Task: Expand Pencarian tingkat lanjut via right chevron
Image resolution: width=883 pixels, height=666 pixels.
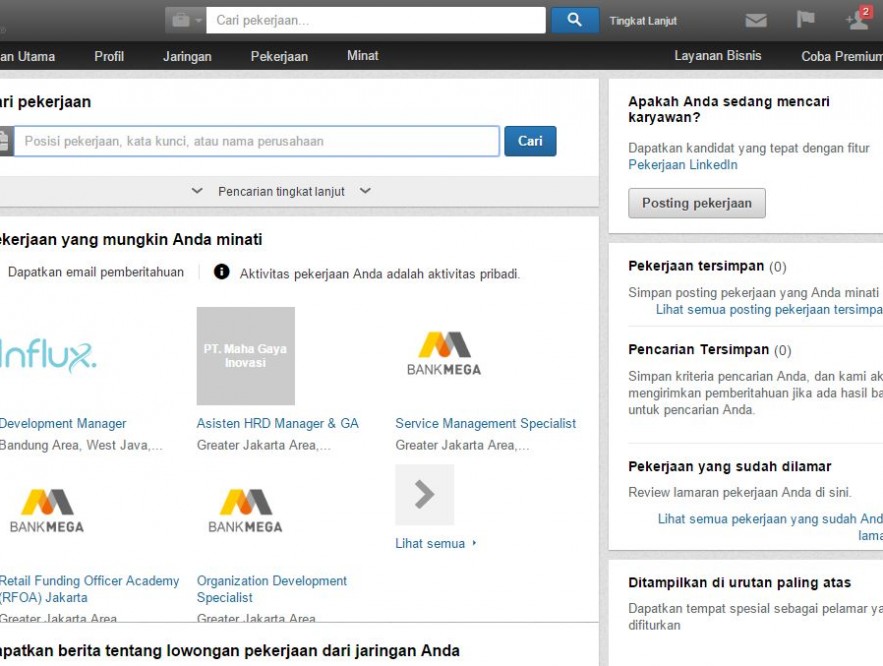Action: pyautogui.click(x=365, y=191)
